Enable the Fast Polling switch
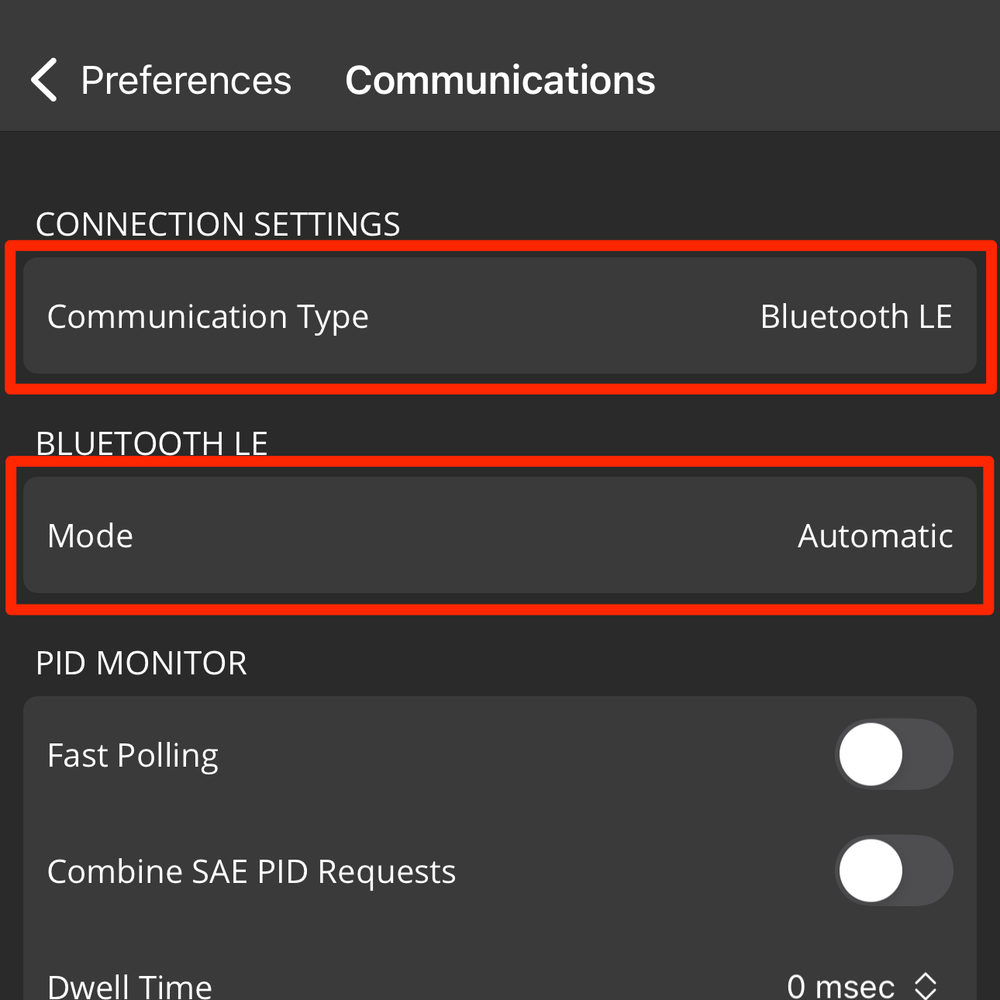The width and height of the screenshot is (1000, 1000). point(893,756)
